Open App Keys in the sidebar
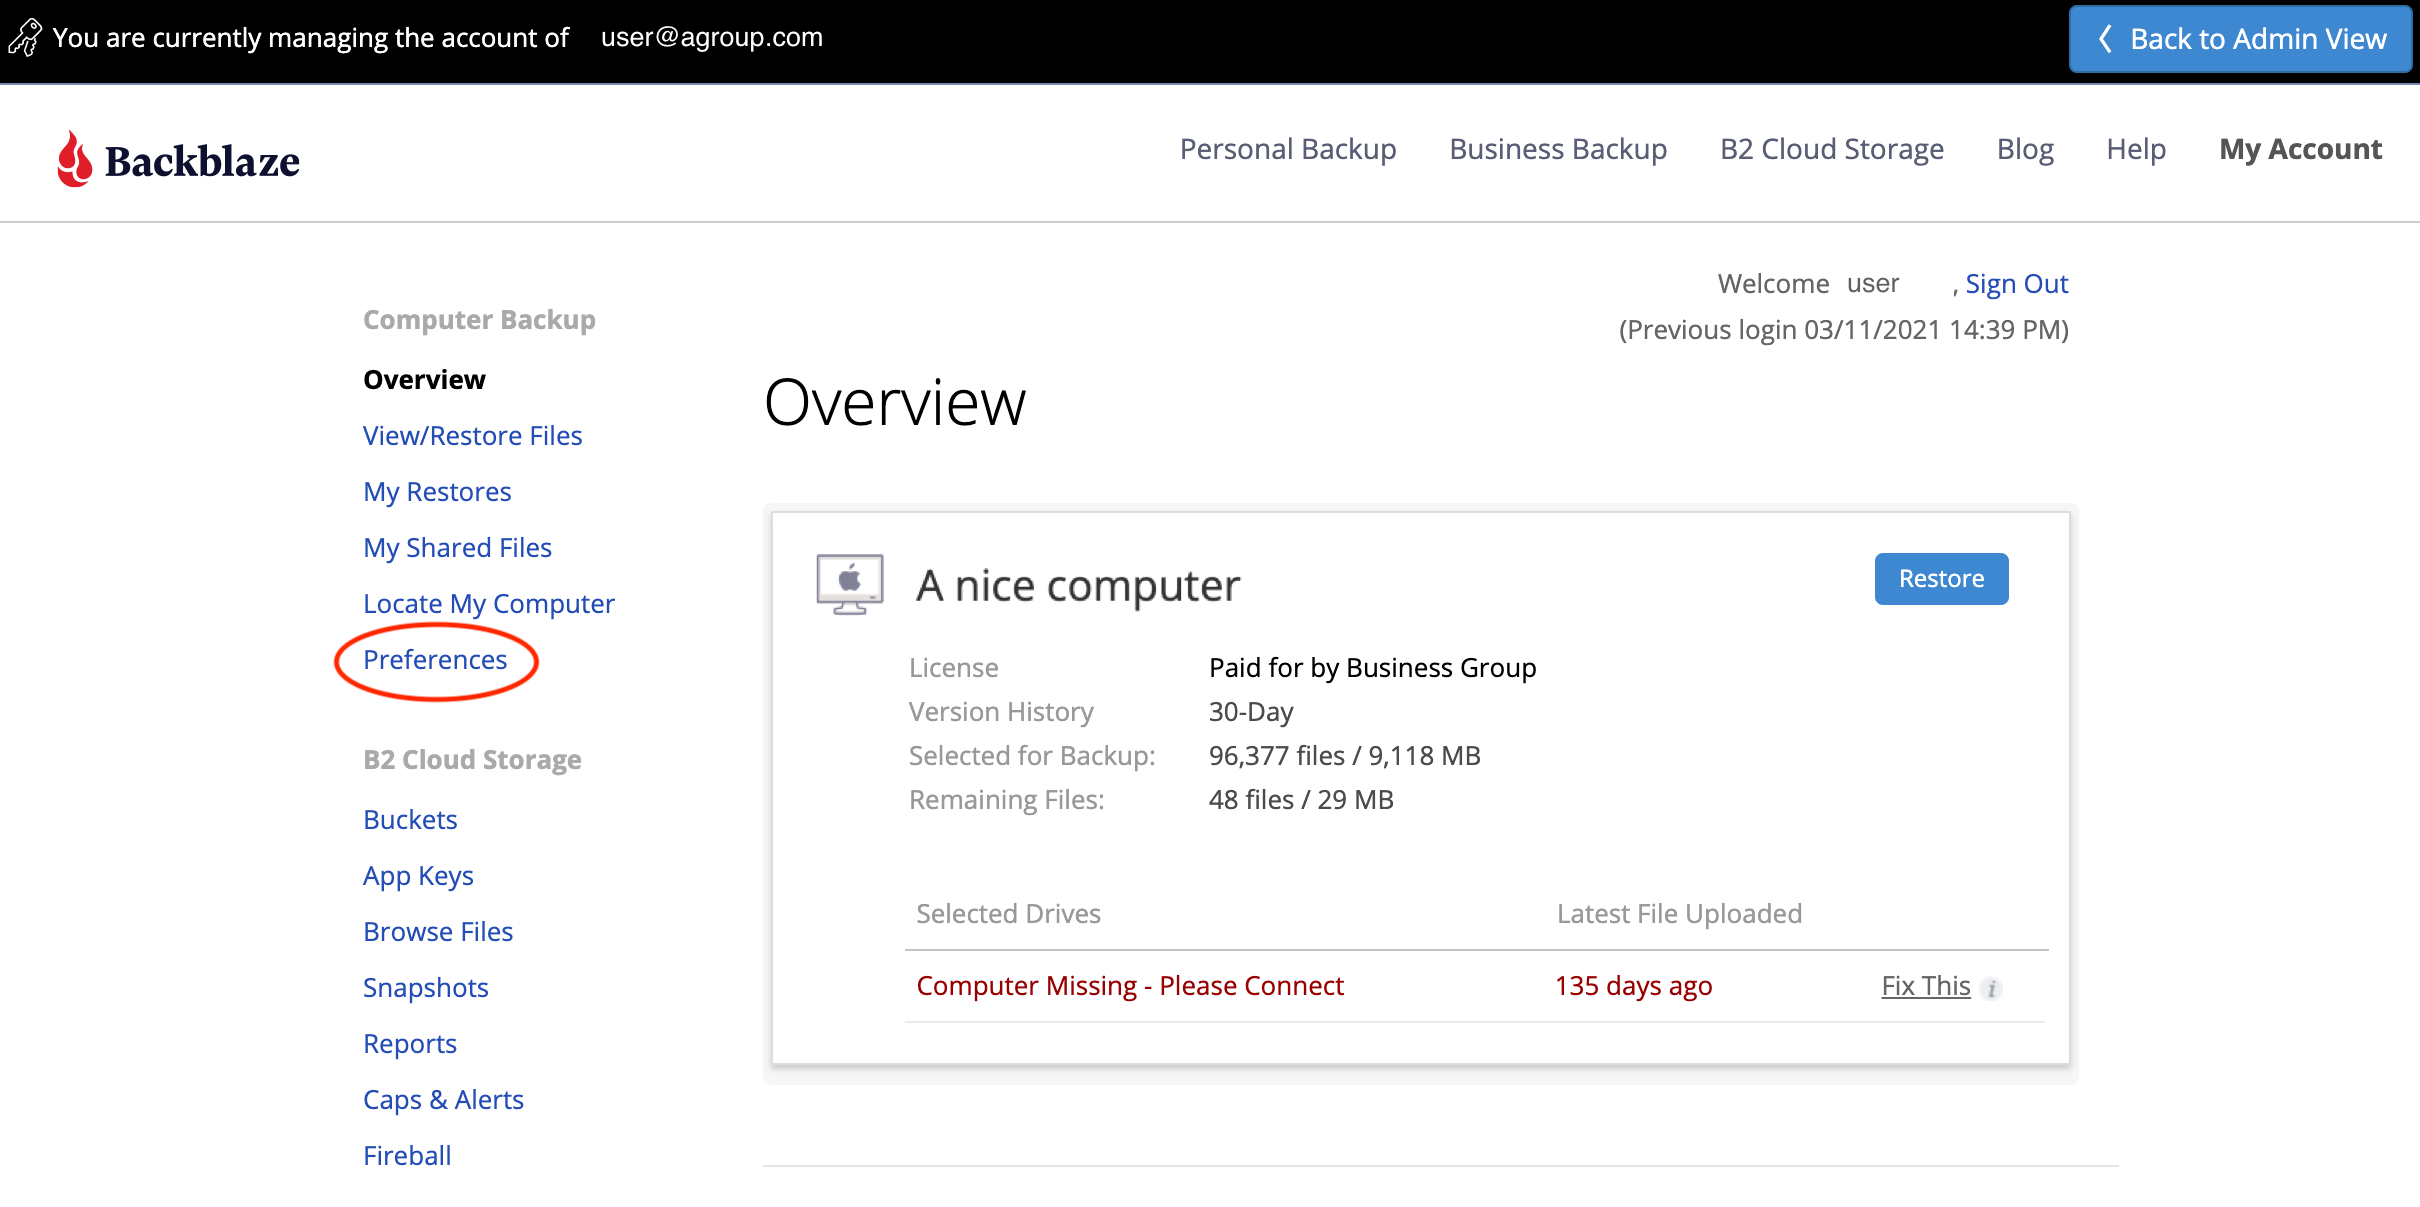Image resolution: width=2420 pixels, height=1207 pixels. pos(418,876)
